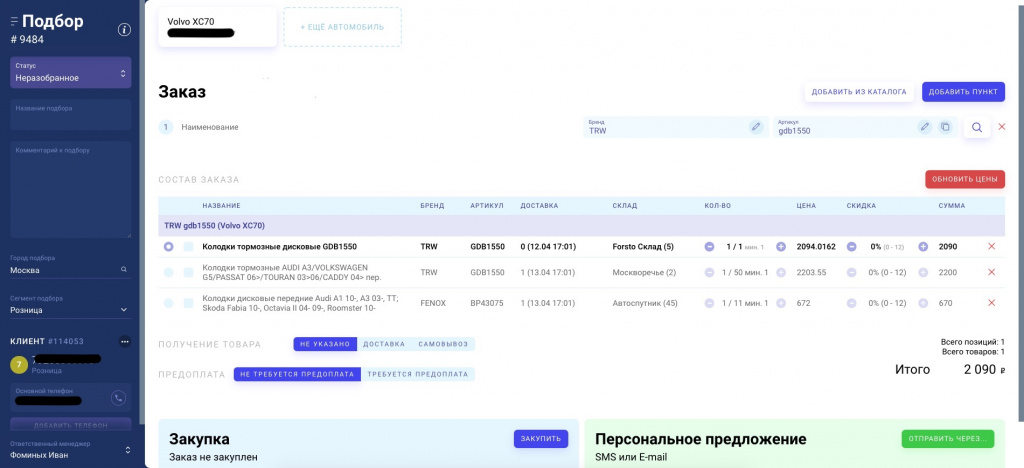The height and width of the screenshot is (468, 1024).
Task: Tick the checkbox for the FENOX brake pads
Action: tap(188, 303)
